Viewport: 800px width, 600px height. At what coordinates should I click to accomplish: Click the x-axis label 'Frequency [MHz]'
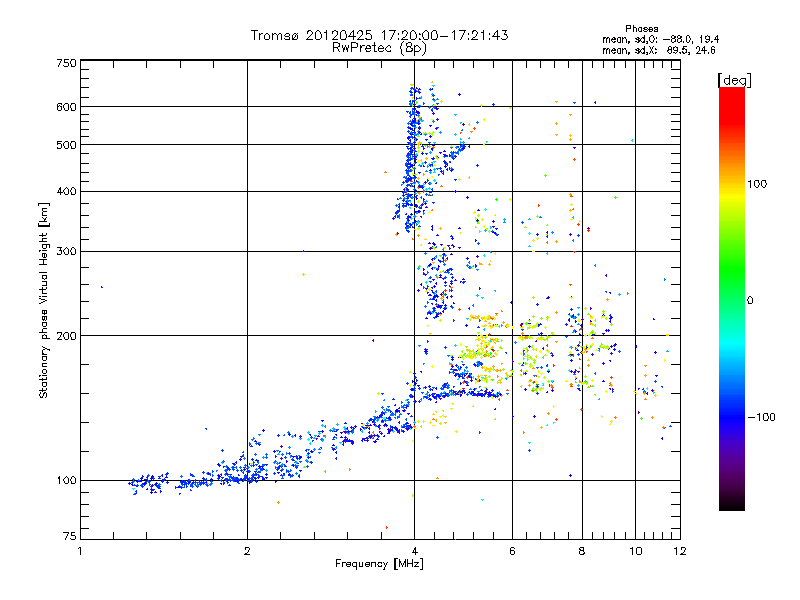coord(379,564)
